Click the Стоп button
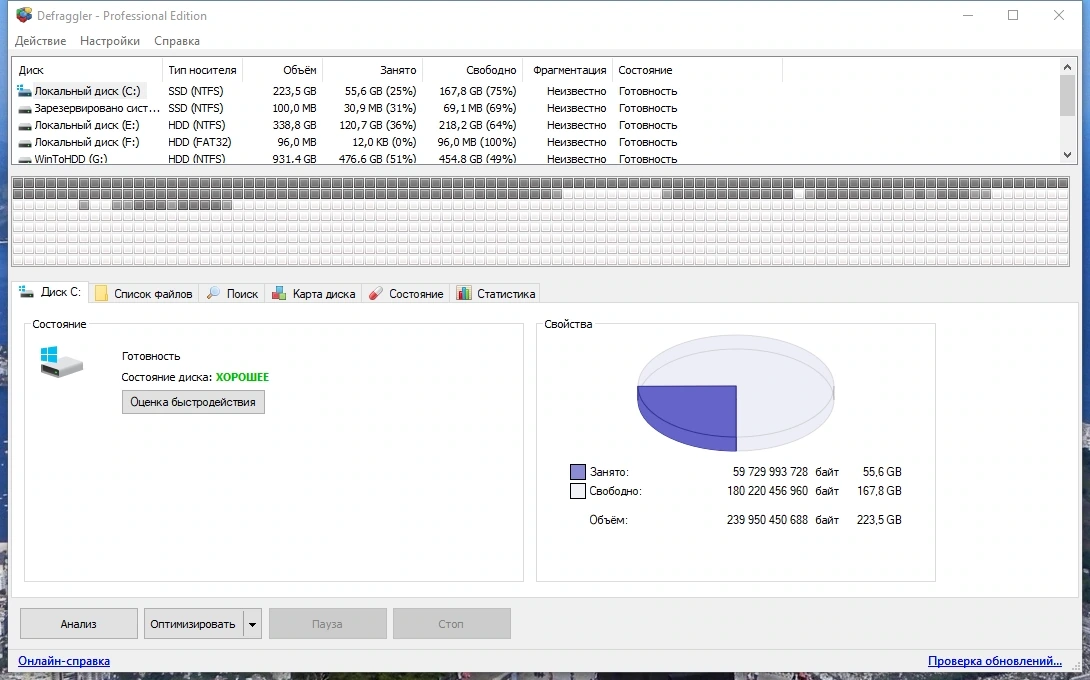Image resolution: width=1090 pixels, height=680 pixels. click(451, 624)
